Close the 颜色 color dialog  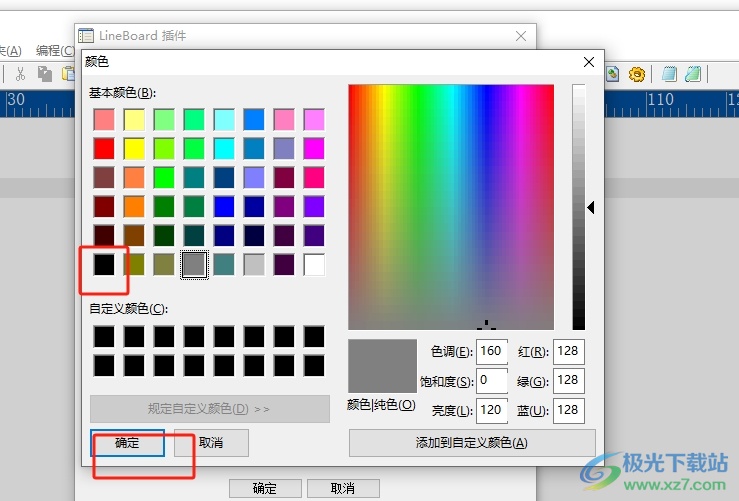click(589, 62)
